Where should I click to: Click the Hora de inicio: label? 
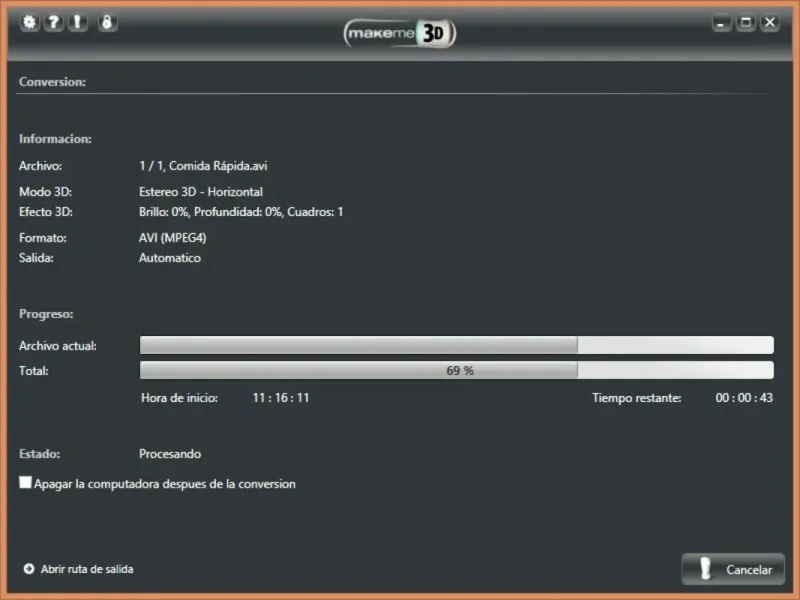[180, 398]
